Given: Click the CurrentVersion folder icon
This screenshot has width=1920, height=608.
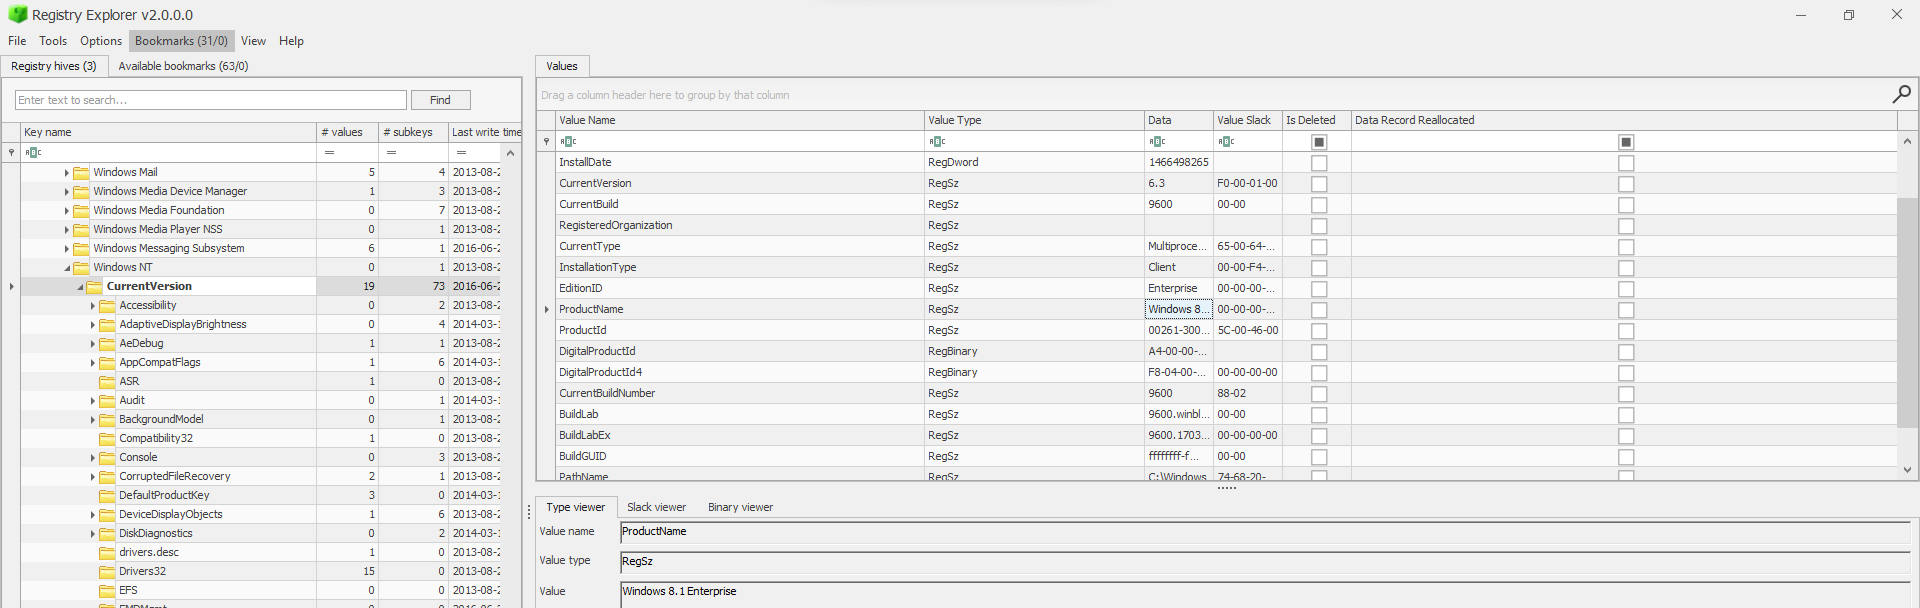Looking at the screenshot, I should [95, 286].
